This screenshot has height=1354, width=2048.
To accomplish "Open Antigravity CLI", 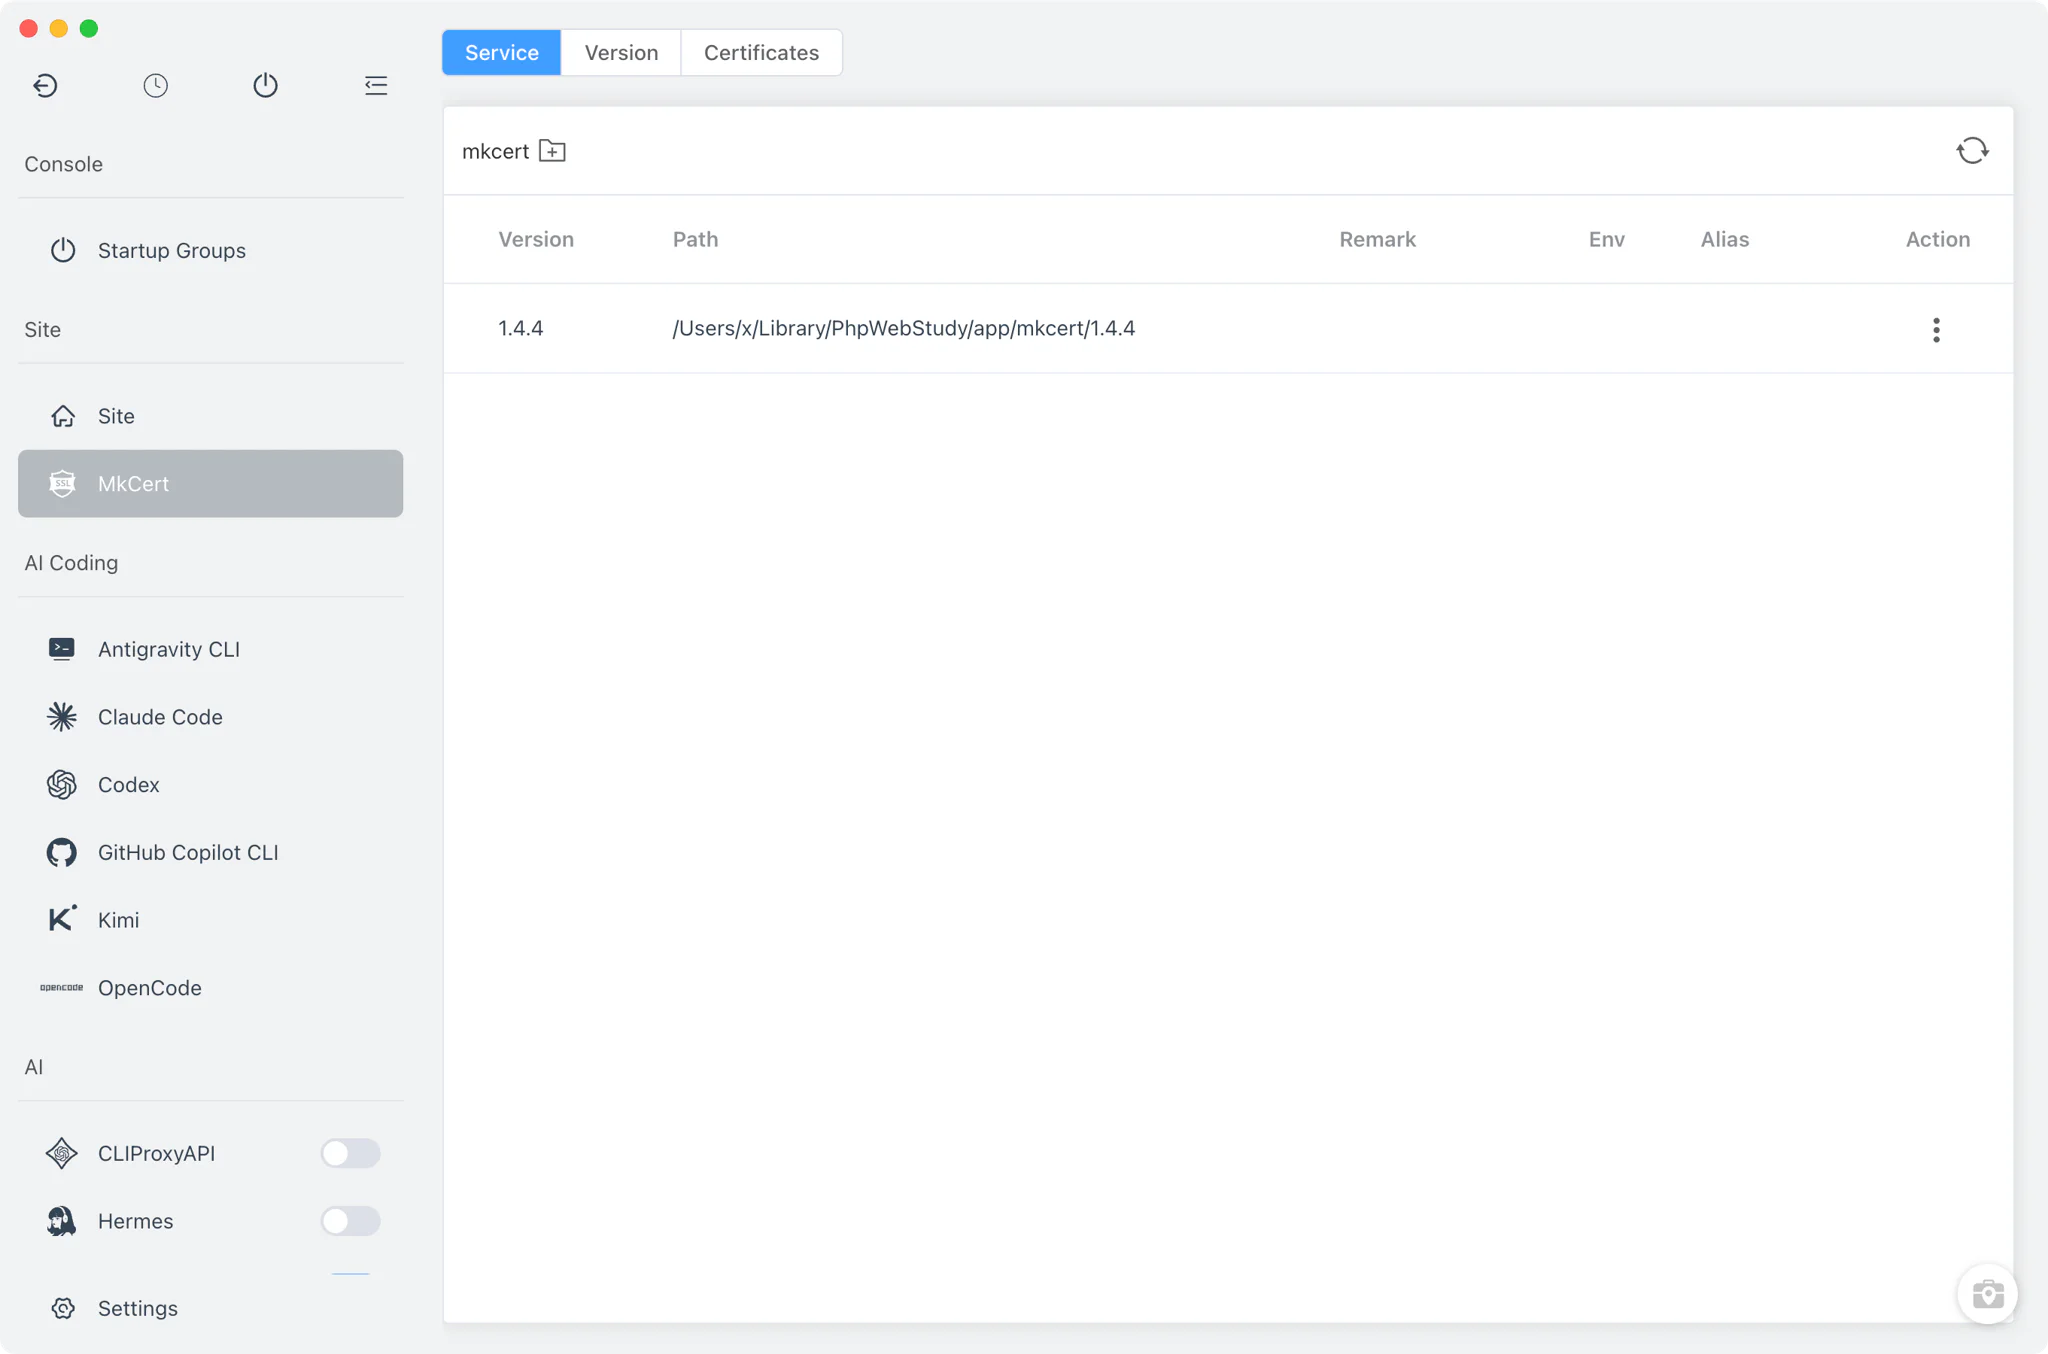I will pyautogui.click(x=210, y=649).
